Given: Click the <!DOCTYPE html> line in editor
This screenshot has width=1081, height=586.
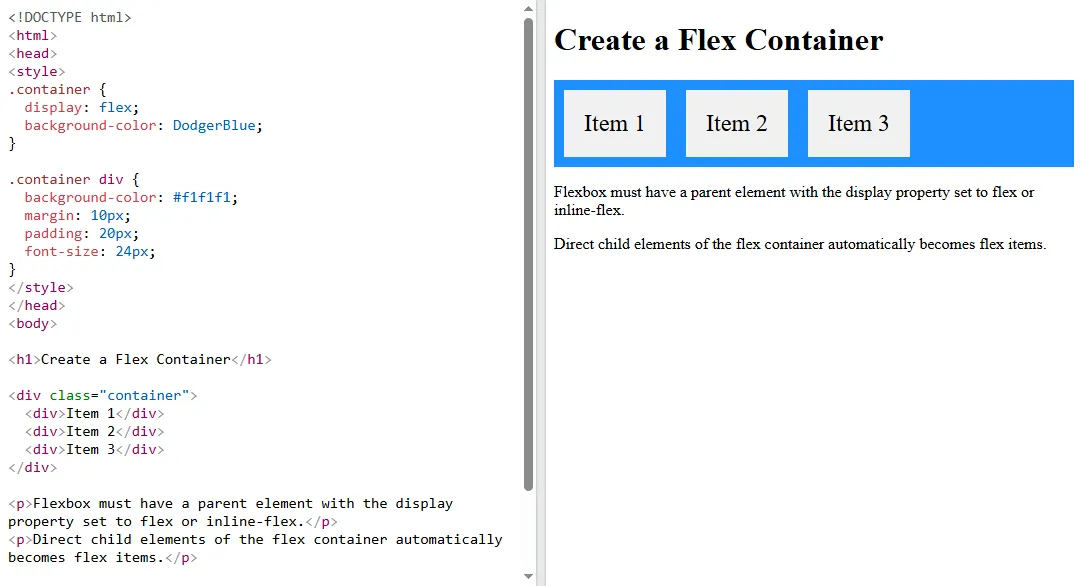Looking at the screenshot, I should tap(70, 18).
